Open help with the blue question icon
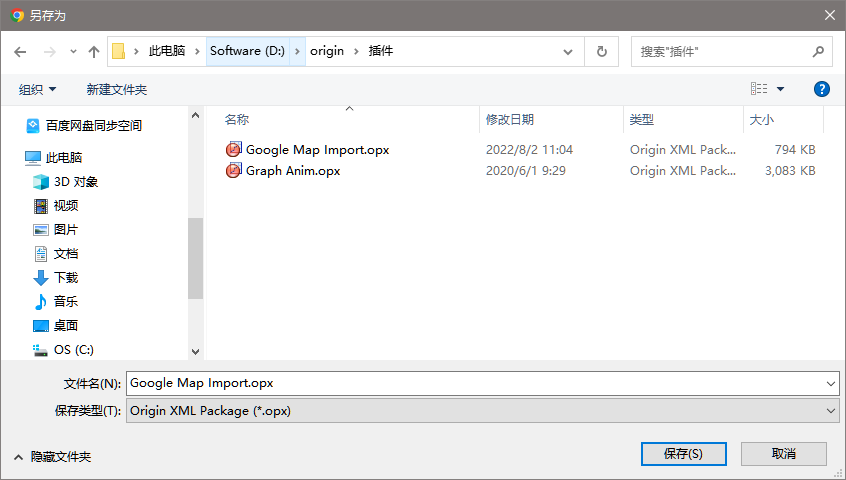 pyautogui.click(x=821, y=89)
